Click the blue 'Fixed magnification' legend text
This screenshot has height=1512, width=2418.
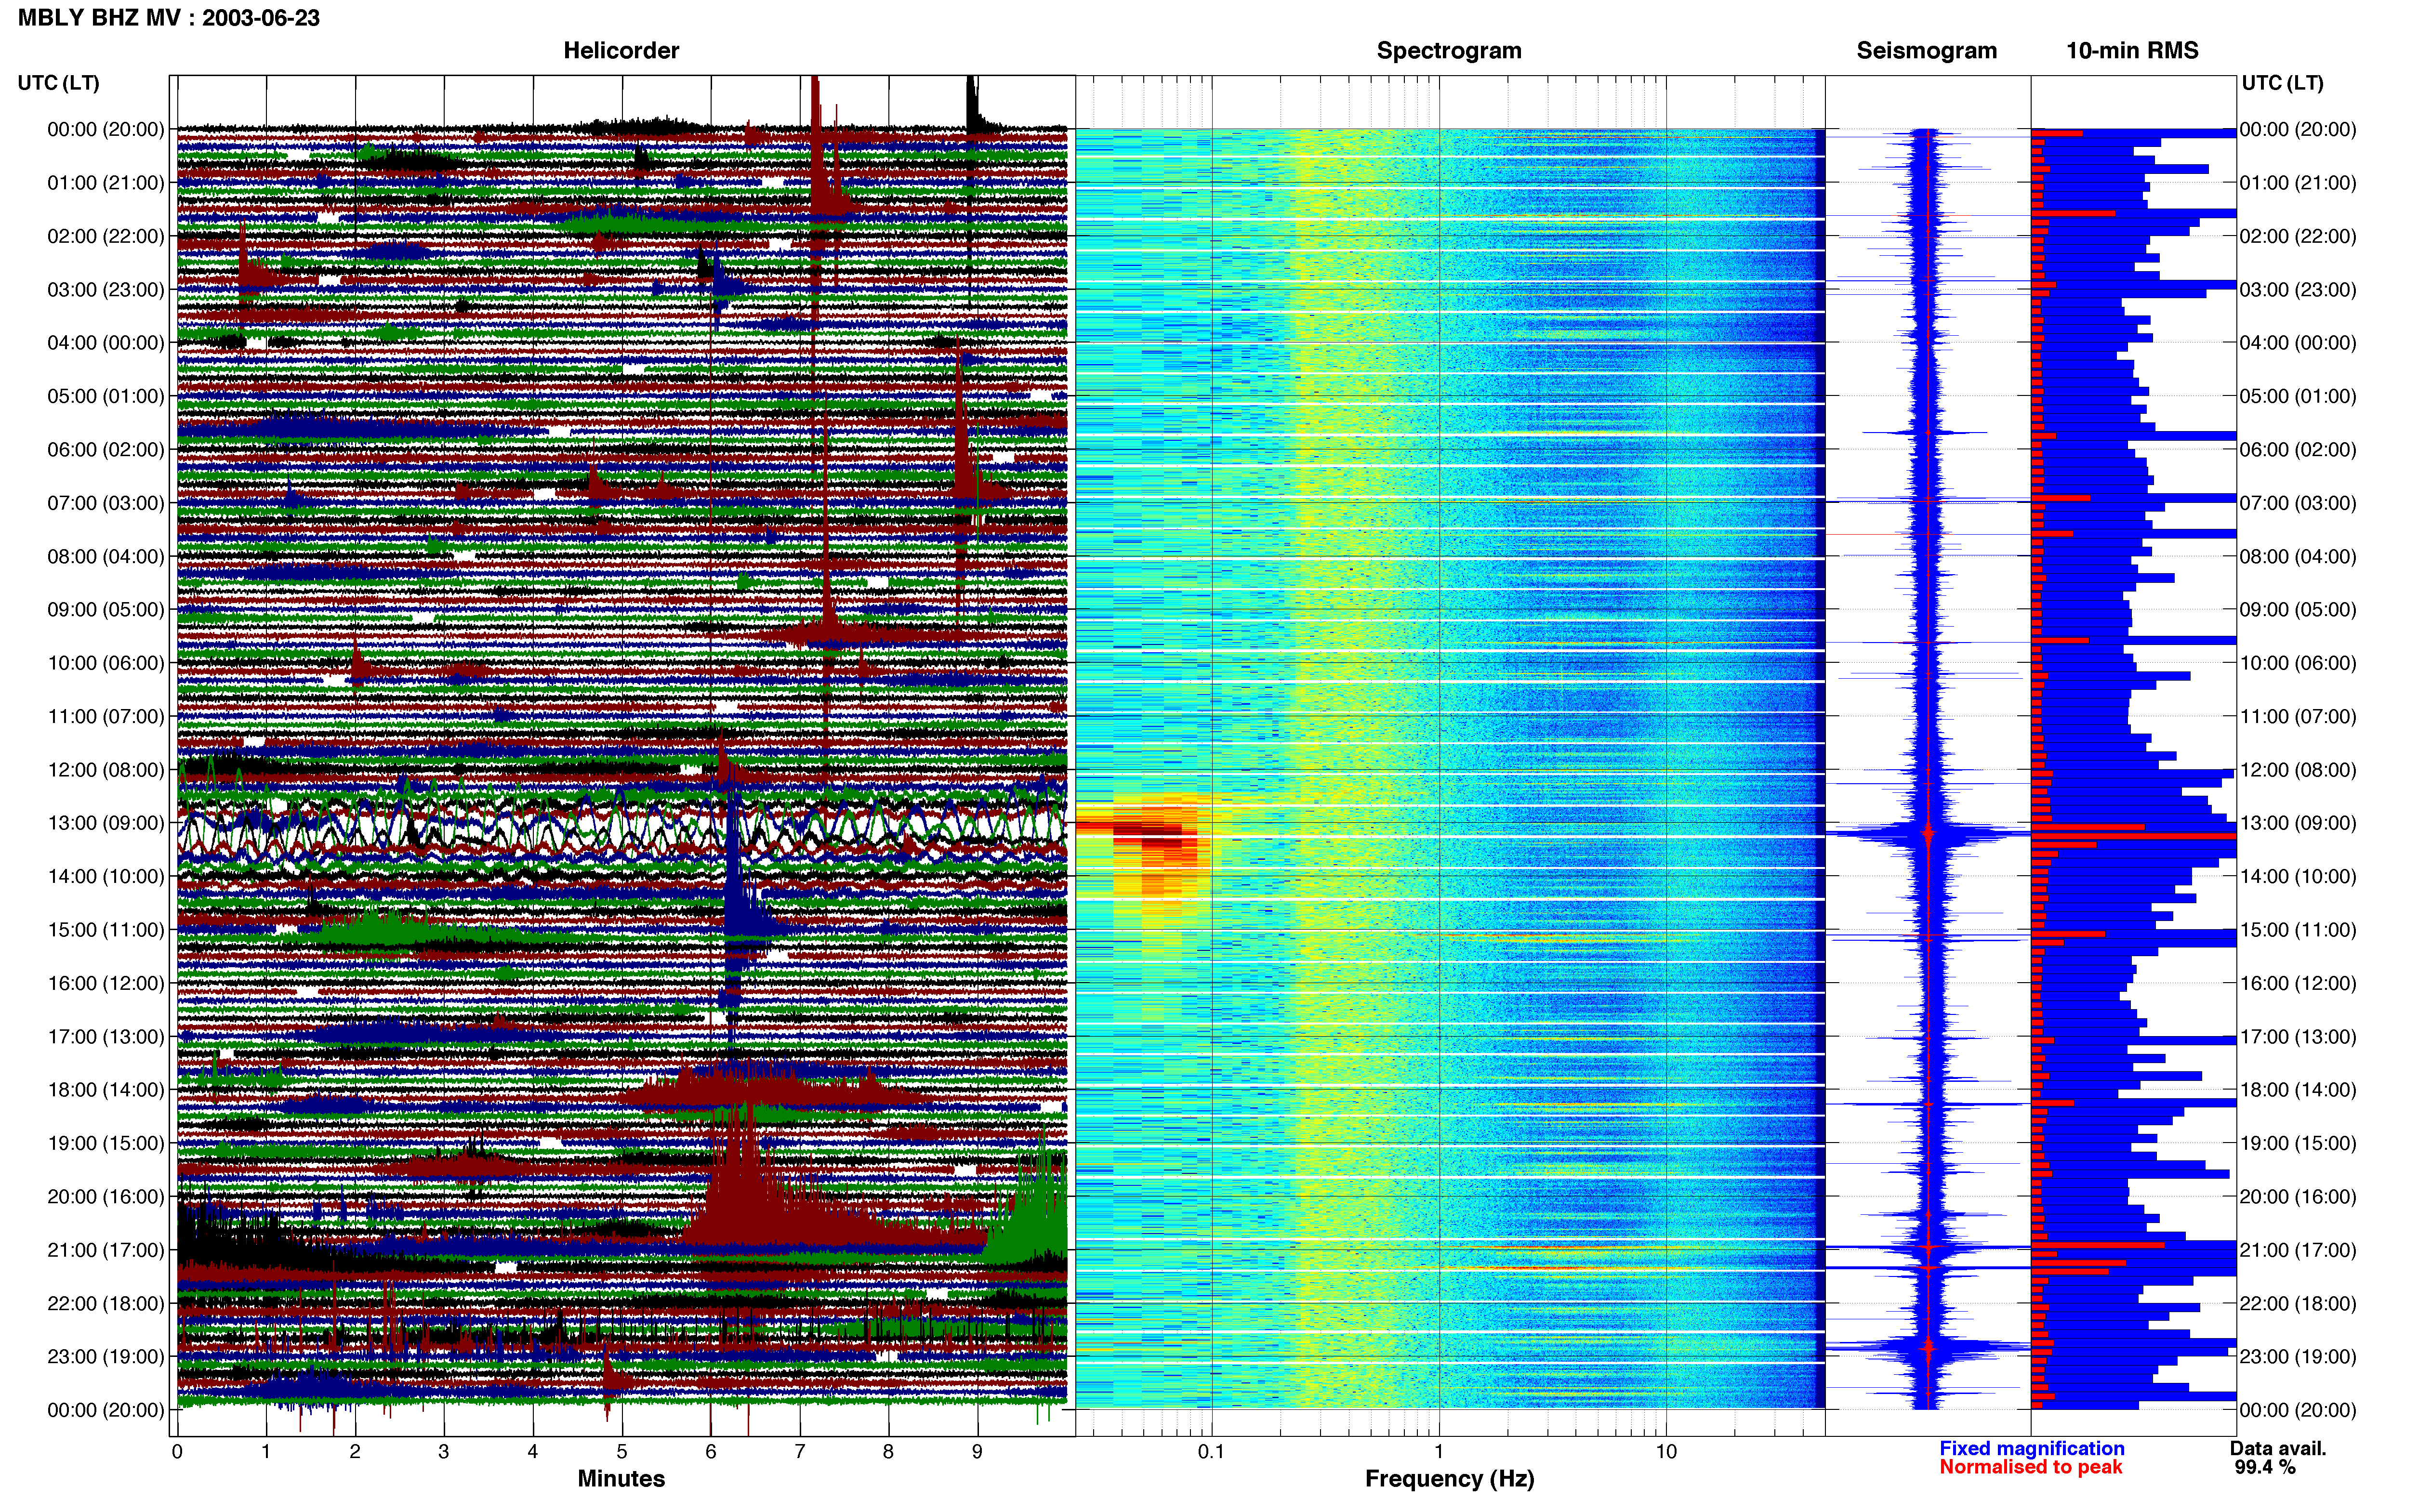coord(2032,1449)
